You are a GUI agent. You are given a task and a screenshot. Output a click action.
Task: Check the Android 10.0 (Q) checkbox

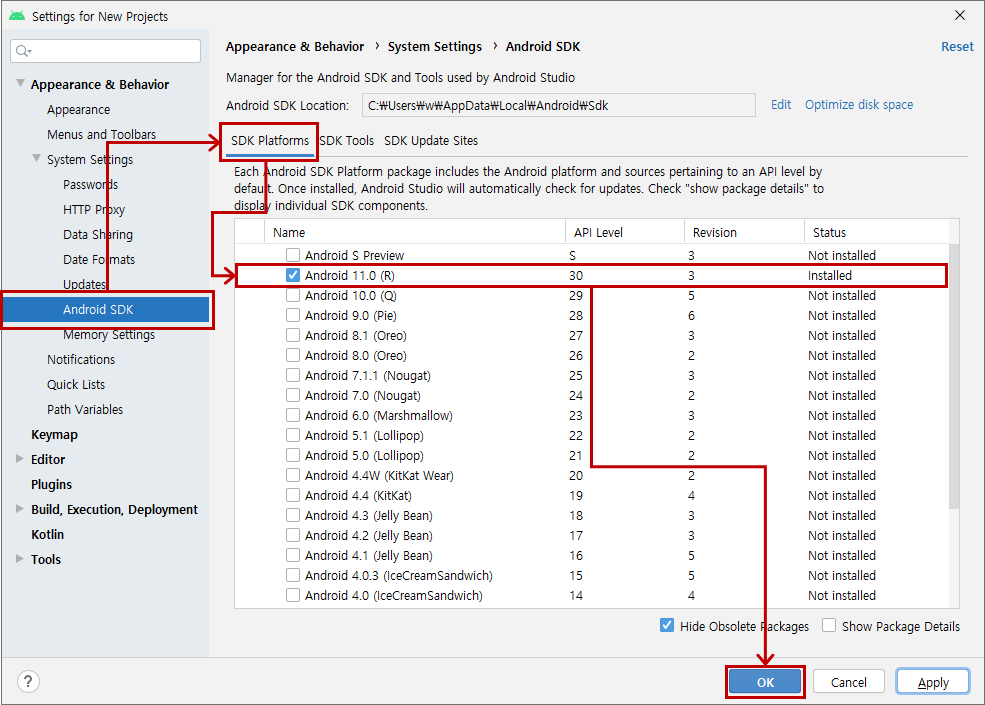tap(293, 295)
